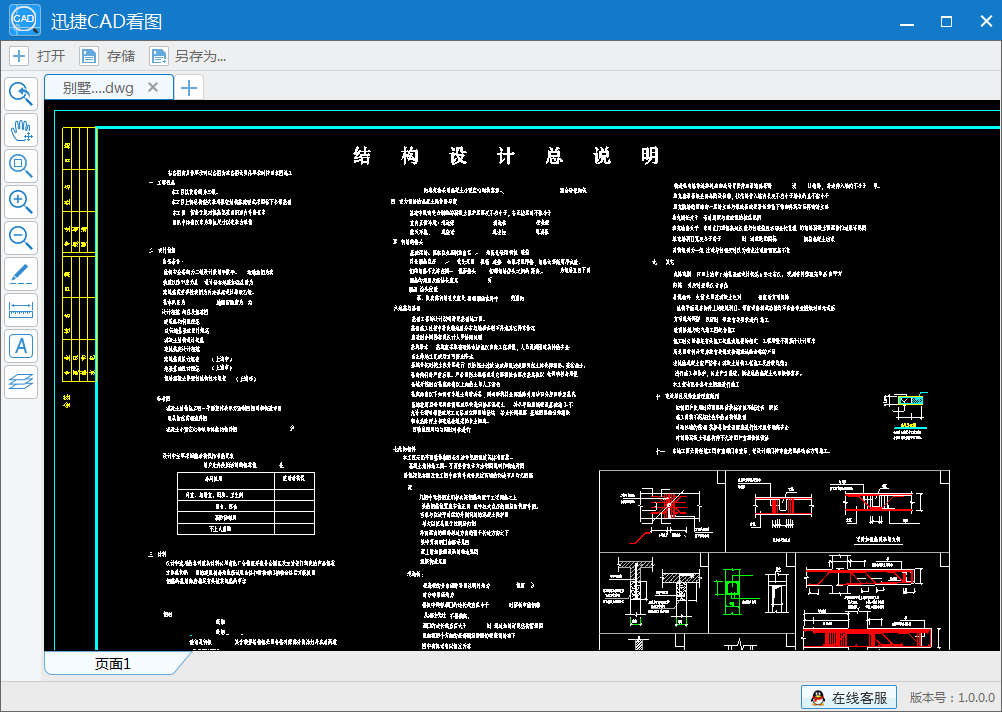Open 在线客服 online support

pyautogui.click(x=849, y=697)
